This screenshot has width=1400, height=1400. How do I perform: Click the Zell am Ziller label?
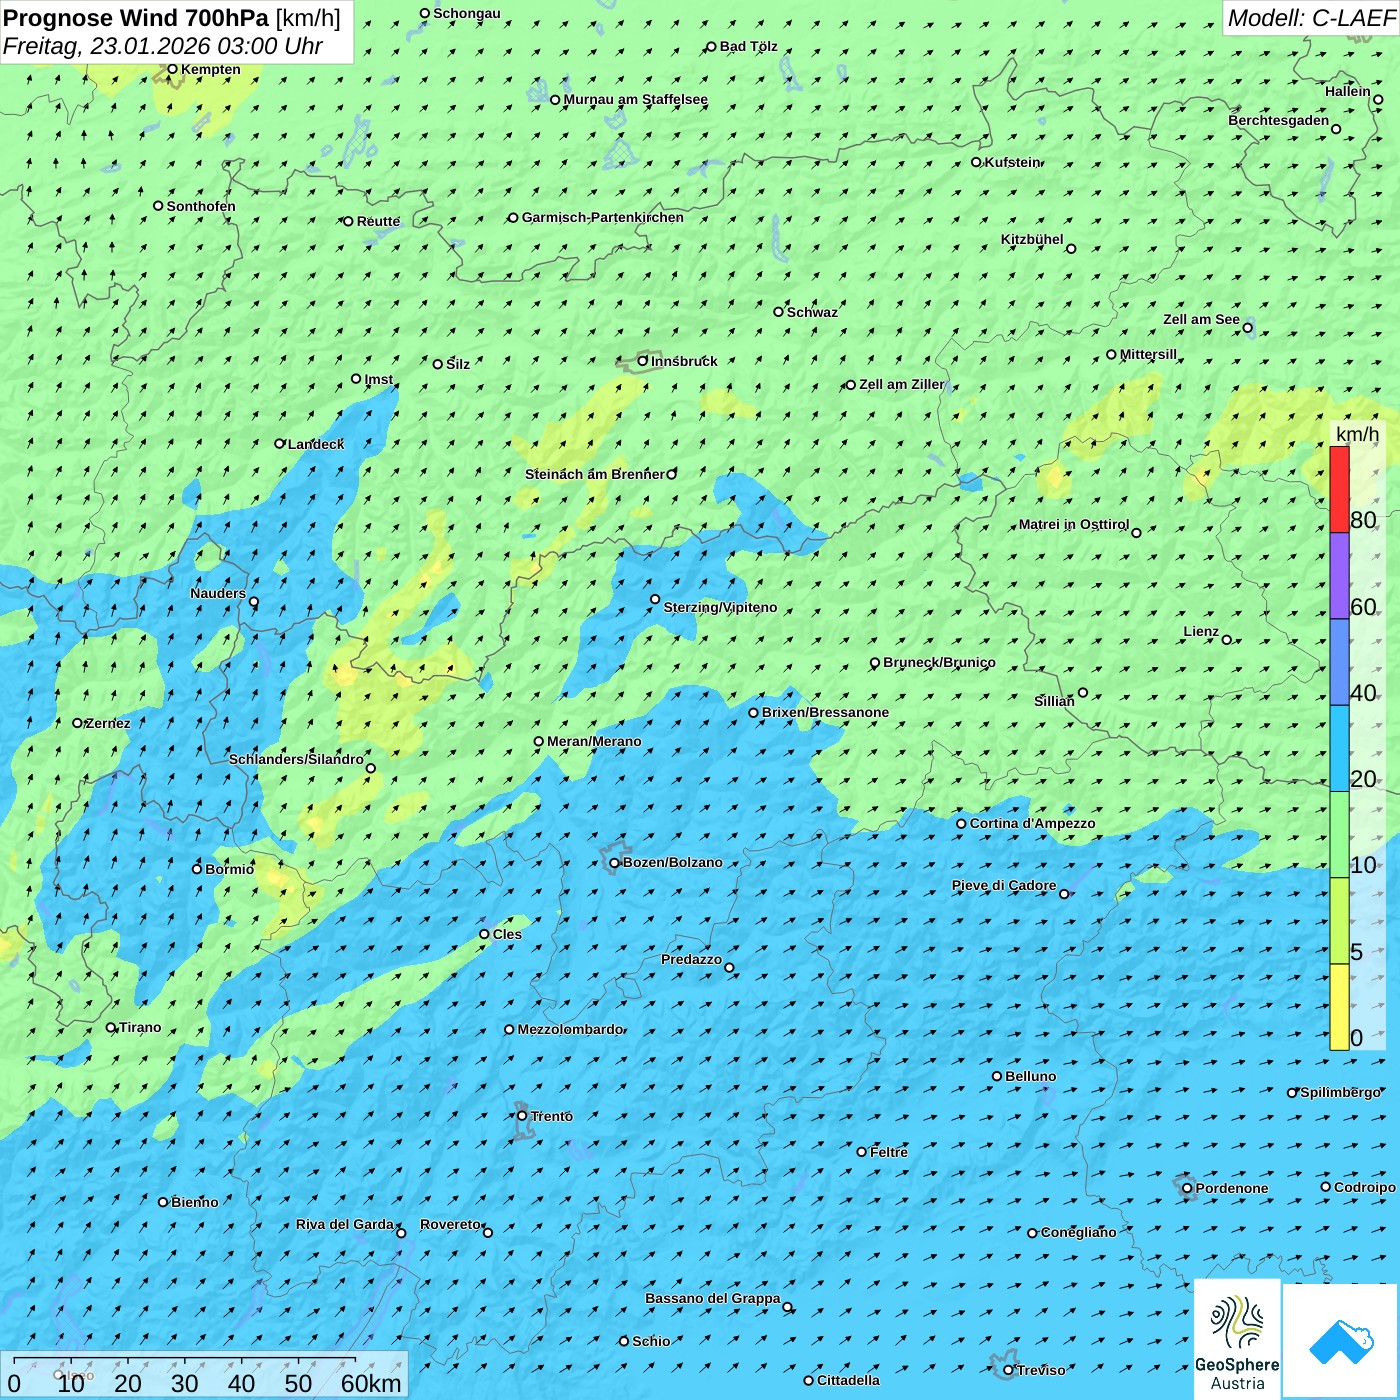coord(902,384)
